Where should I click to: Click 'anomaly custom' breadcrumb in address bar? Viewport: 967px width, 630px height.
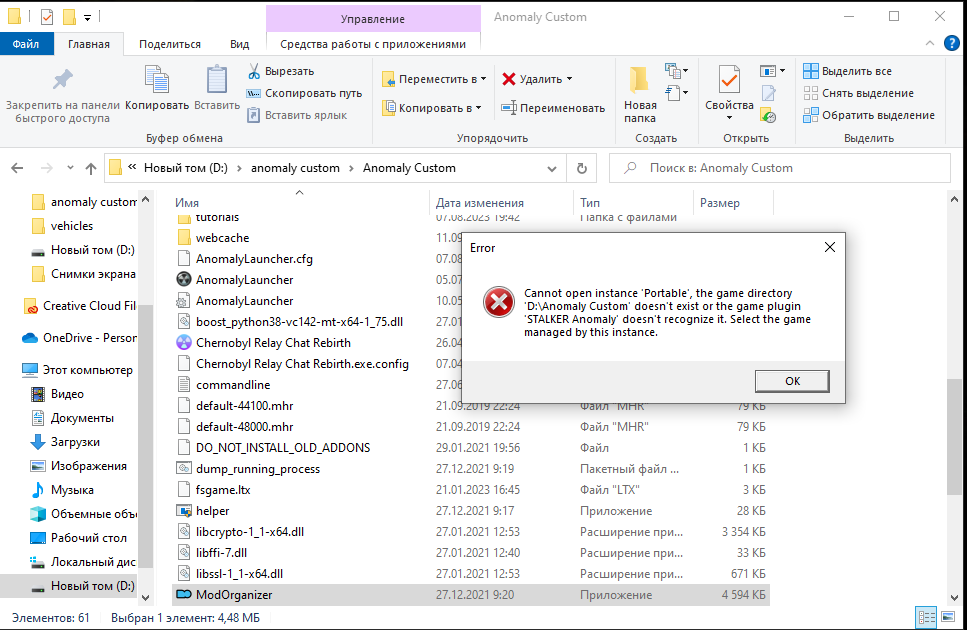(x=295, y=168)
